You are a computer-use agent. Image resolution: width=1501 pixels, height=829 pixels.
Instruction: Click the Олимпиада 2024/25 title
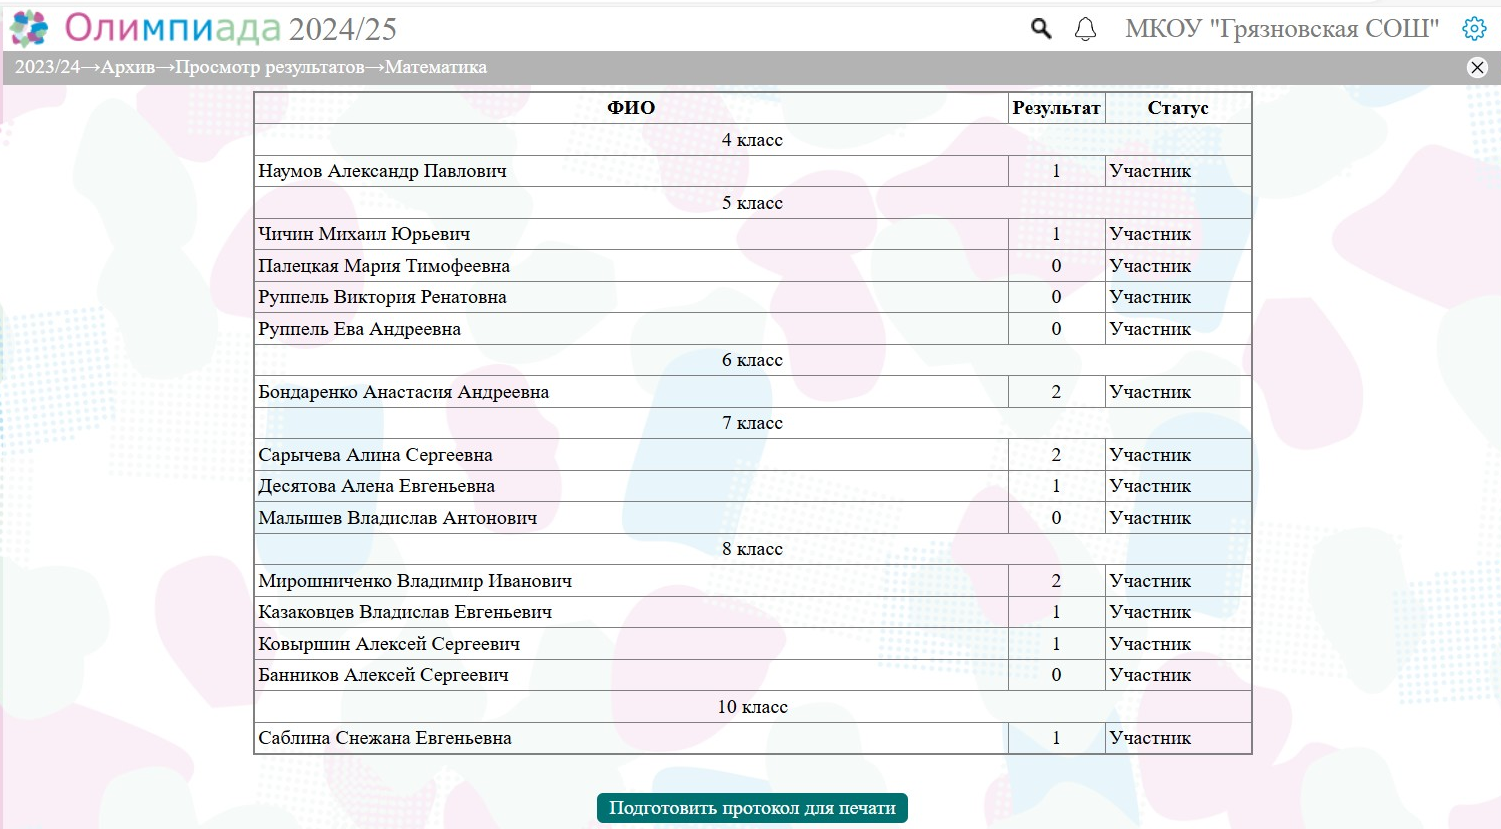click(x=231, y=29)
